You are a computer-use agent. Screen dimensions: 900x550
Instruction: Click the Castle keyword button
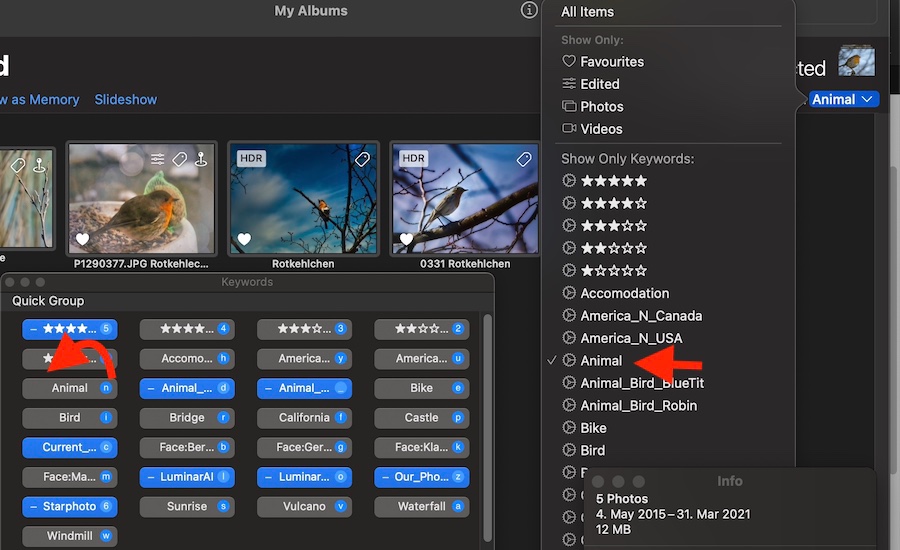tap(422, 417)
